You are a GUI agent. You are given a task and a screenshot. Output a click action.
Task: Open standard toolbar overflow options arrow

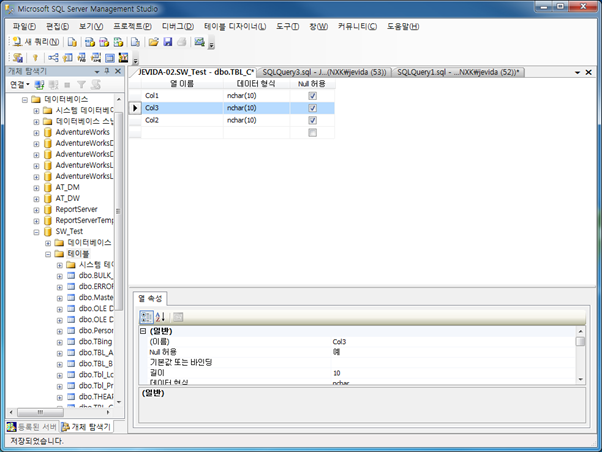[212, 44]
